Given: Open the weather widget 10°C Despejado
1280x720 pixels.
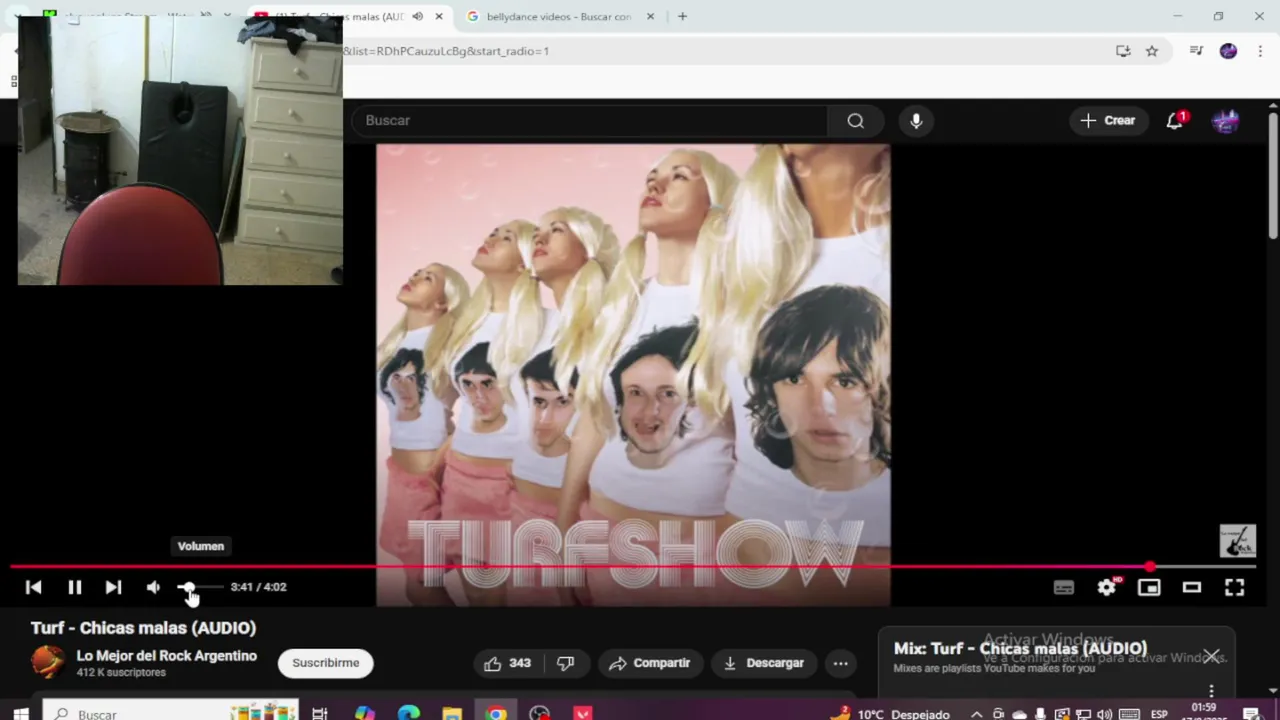Looking at the screenshot, I should (x=889, y=714).
